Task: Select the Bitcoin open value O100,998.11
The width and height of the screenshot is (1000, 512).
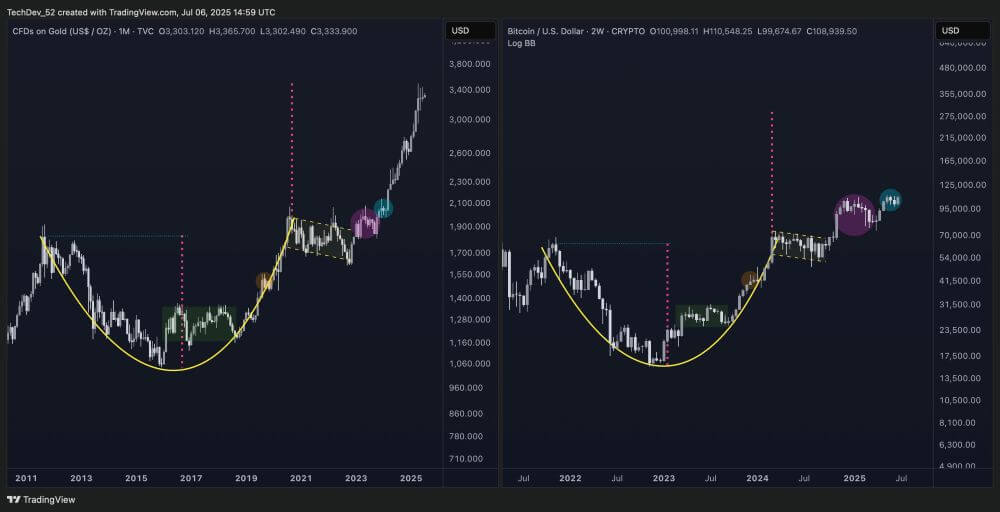Action: 673,31
